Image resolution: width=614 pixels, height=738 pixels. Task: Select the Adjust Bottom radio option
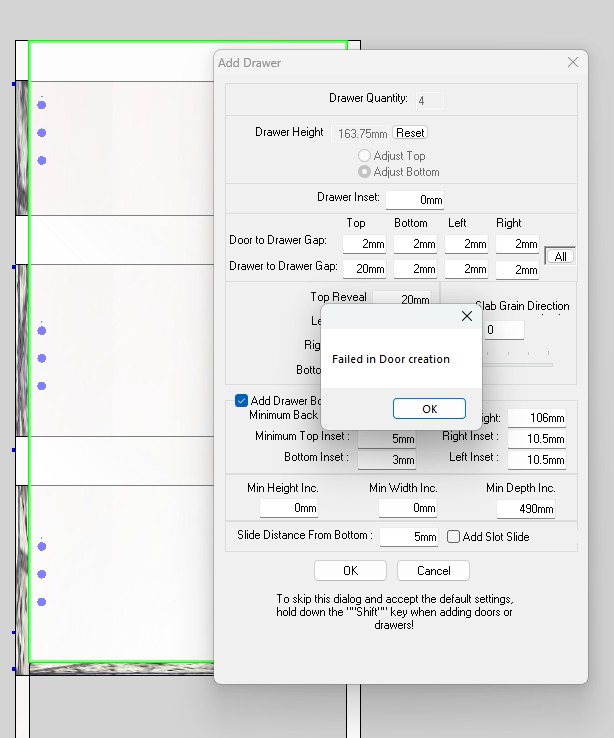coord(365,172)
